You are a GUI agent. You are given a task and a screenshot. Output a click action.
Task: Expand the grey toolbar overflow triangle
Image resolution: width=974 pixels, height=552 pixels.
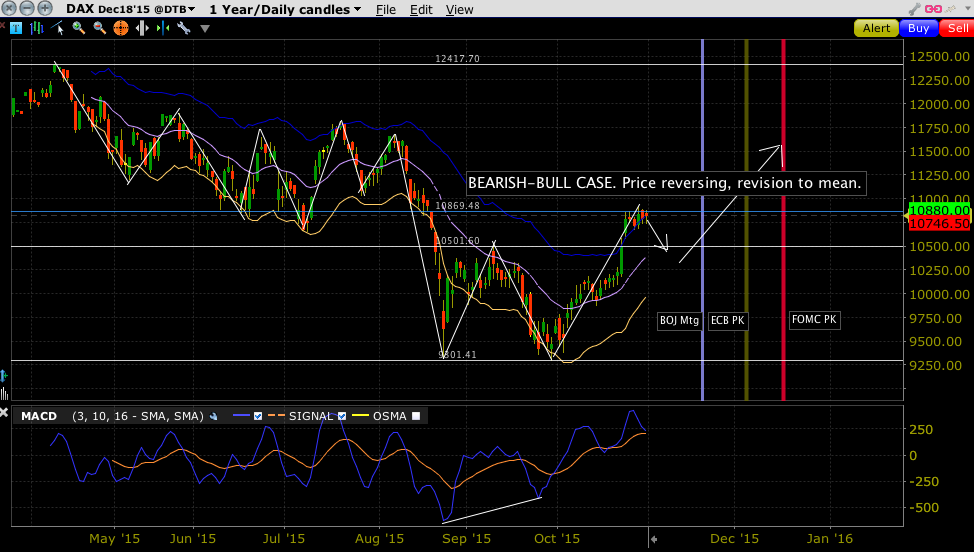204,29
